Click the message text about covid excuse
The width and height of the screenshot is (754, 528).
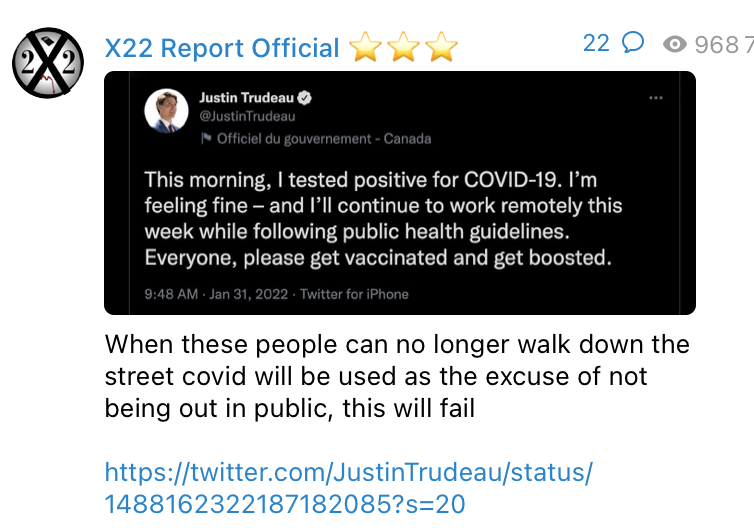396,376
